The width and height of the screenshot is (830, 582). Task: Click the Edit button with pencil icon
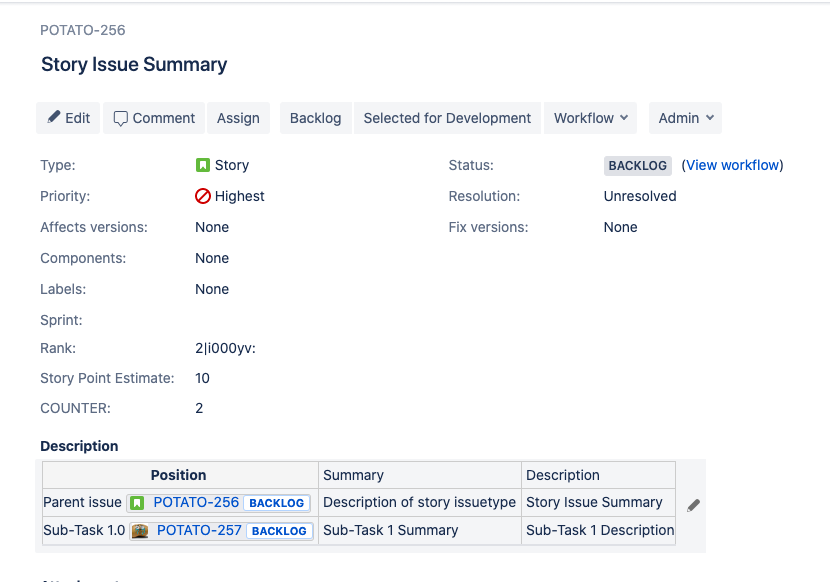[x=68, y=118]
